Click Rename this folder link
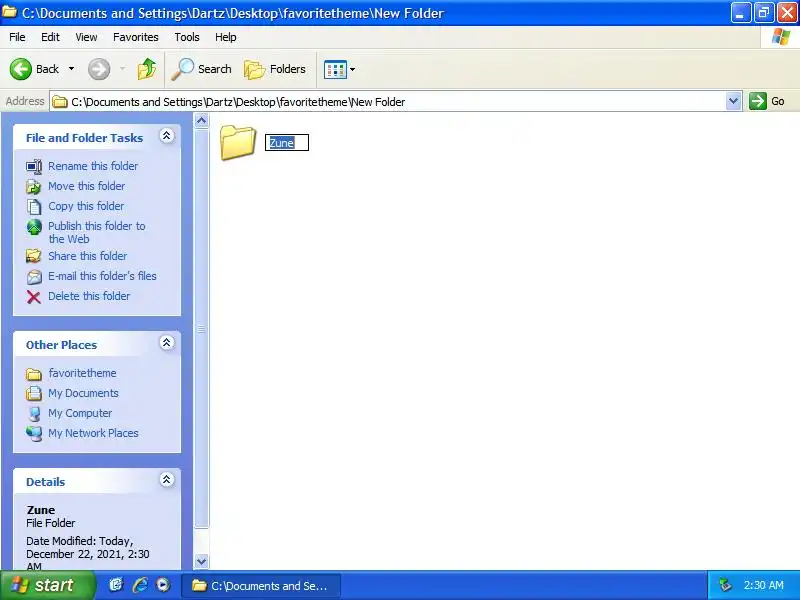This screenshot has height=600, width=800. pyautogui.click(x=93, y=166)
